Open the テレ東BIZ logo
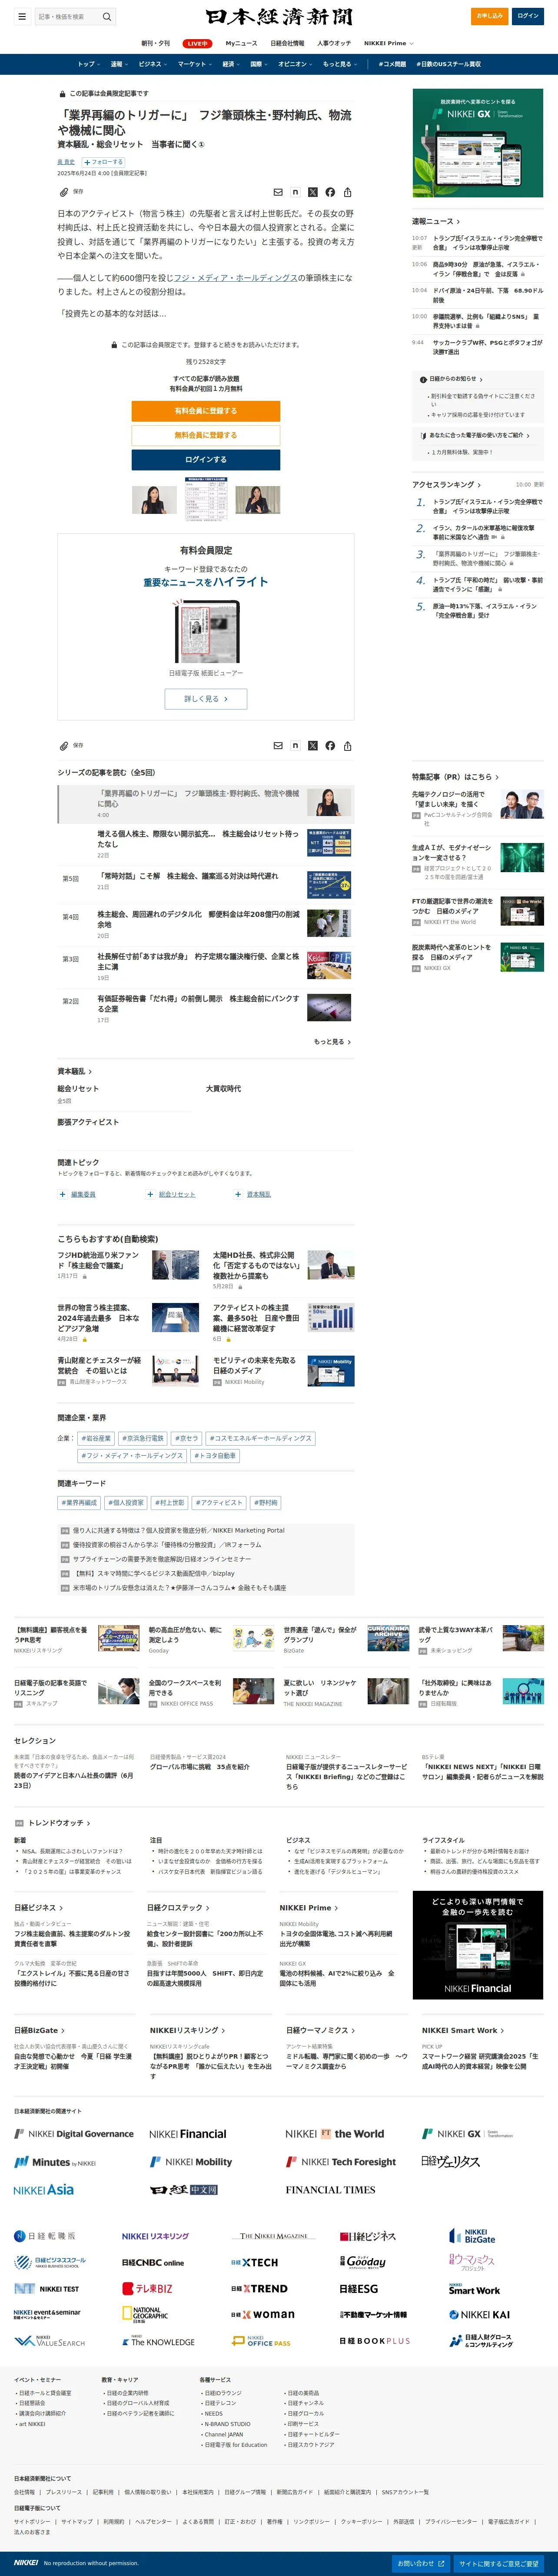The height and width of the screenshot is (2576, 558). [x=147, y=2289]
